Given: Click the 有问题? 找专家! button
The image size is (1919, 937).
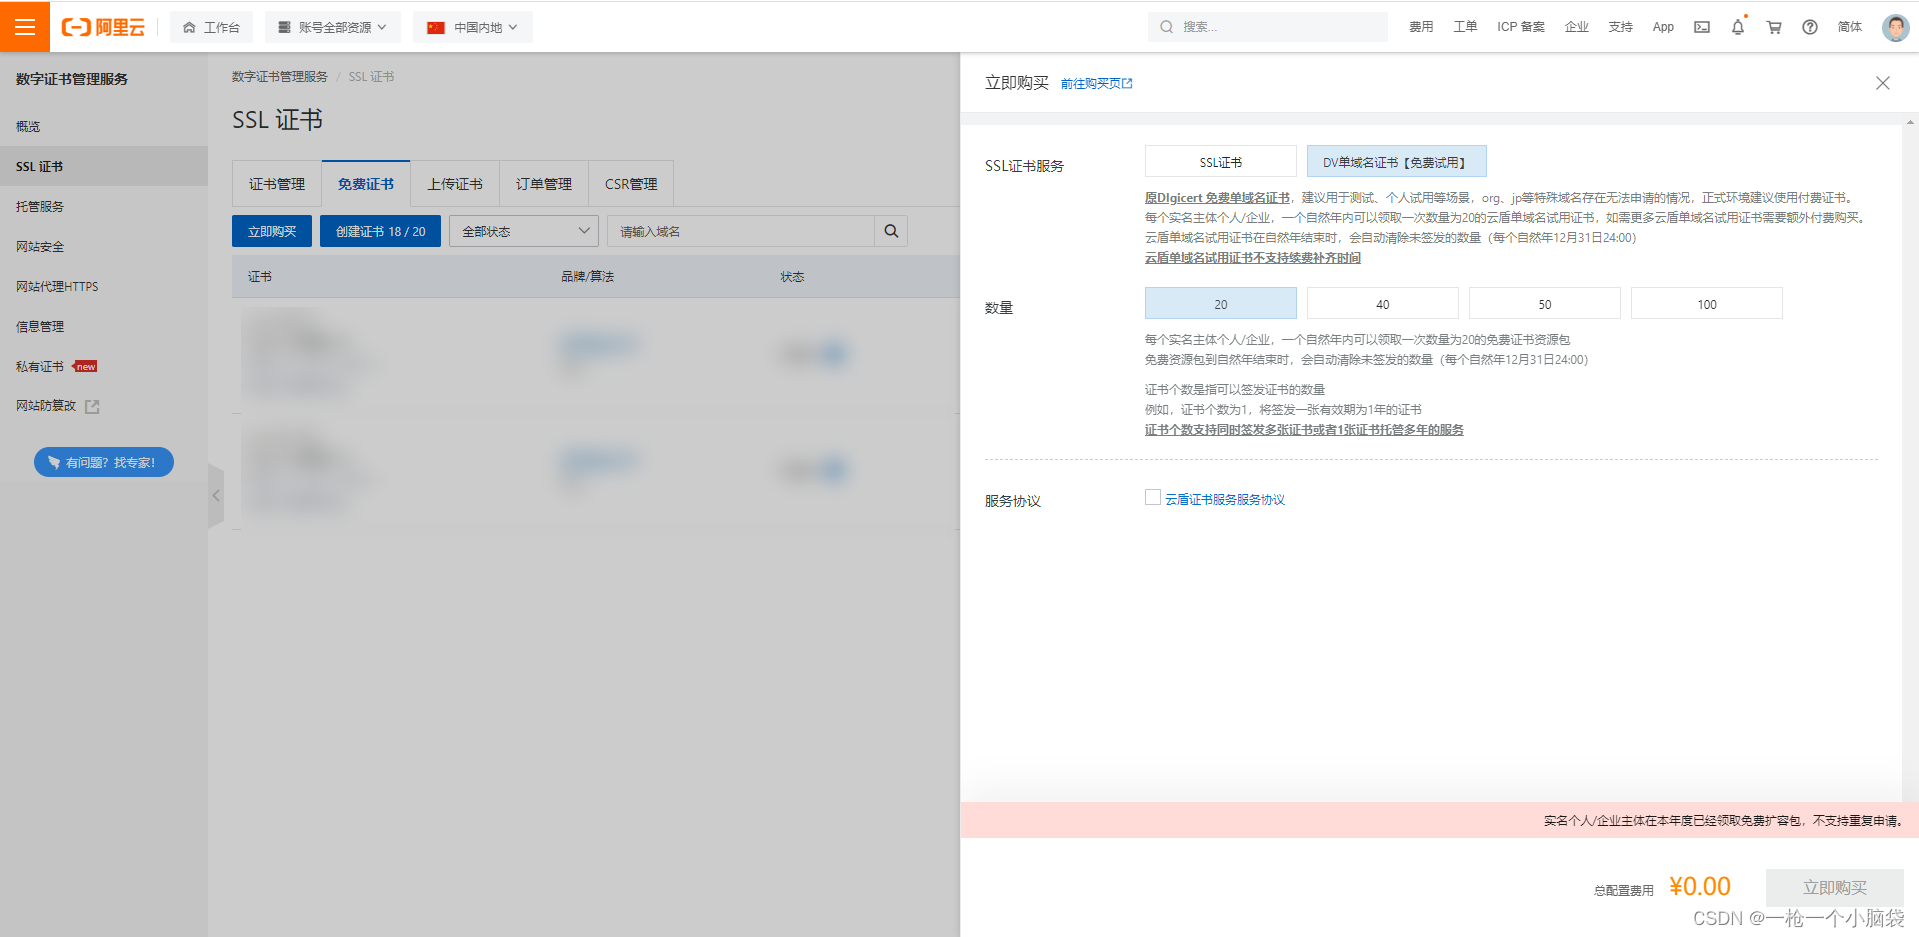Looking at the screenshot, I should tap(104, 462).
